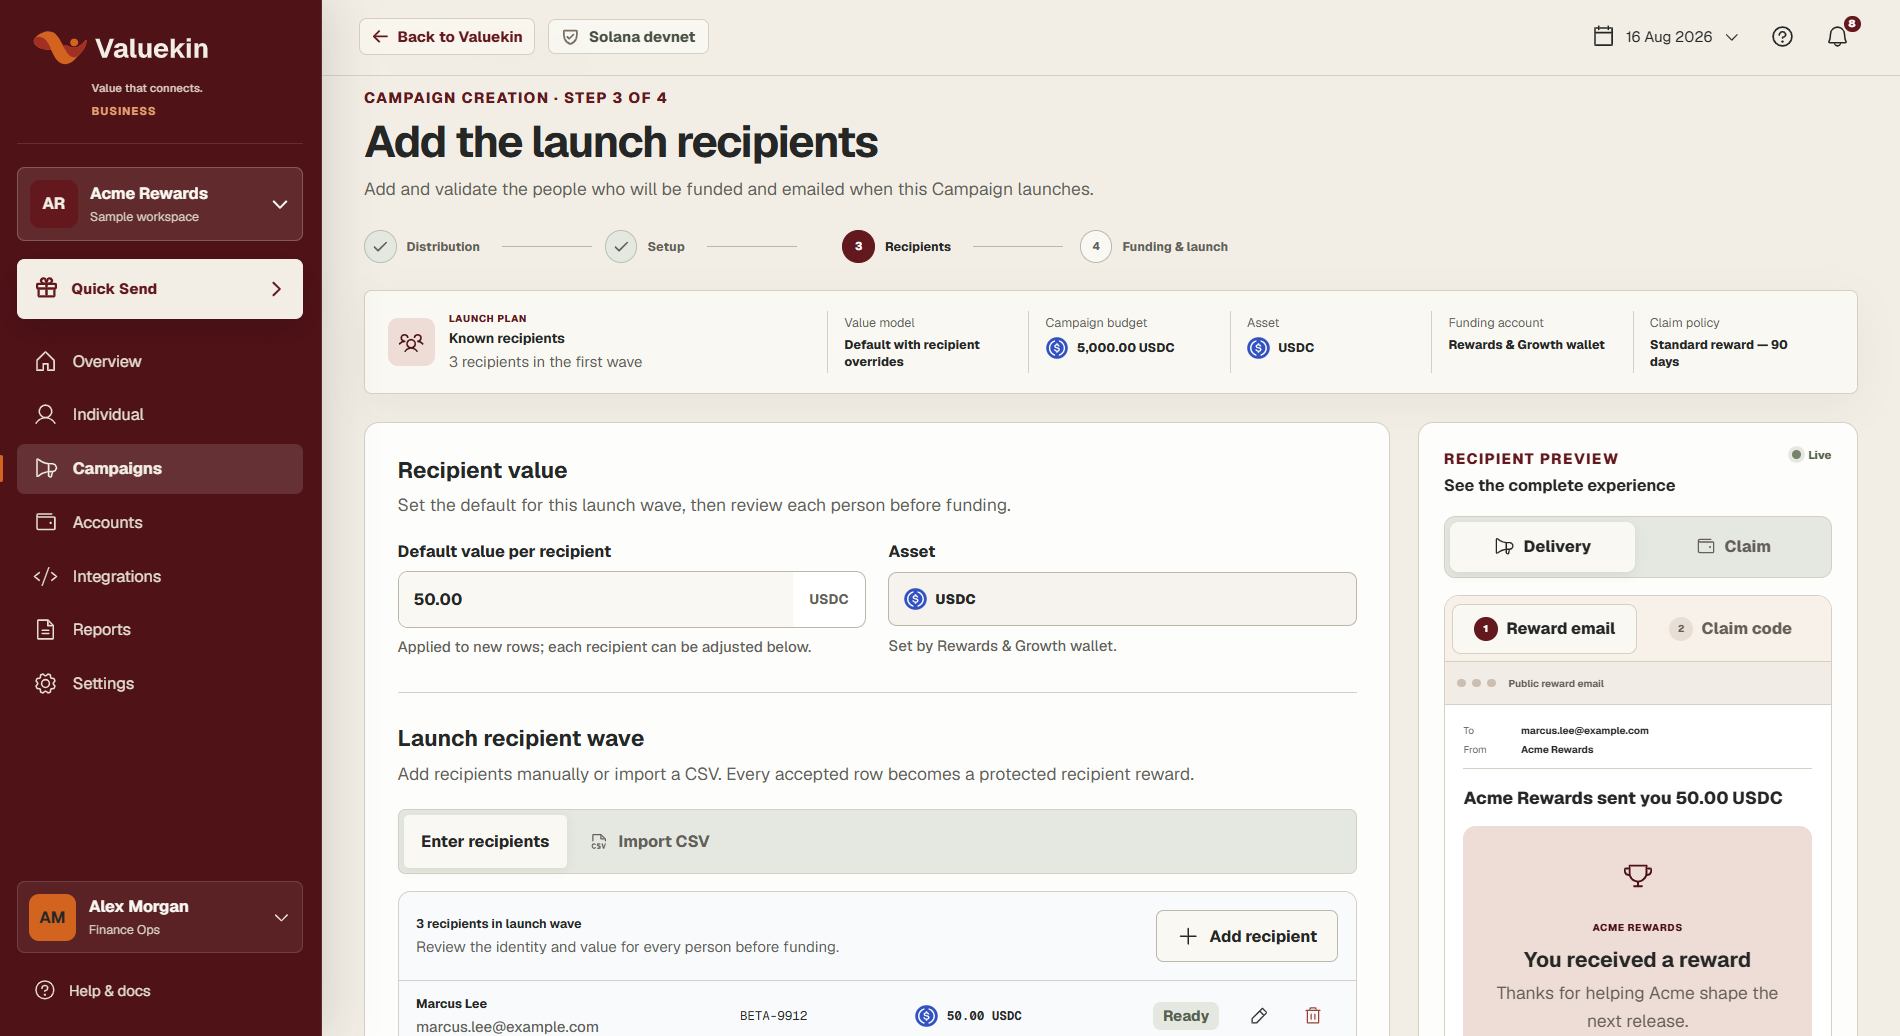Click the Help & docs question icon
Screen dimensions: 1900x1036
[x=45, y=990]
